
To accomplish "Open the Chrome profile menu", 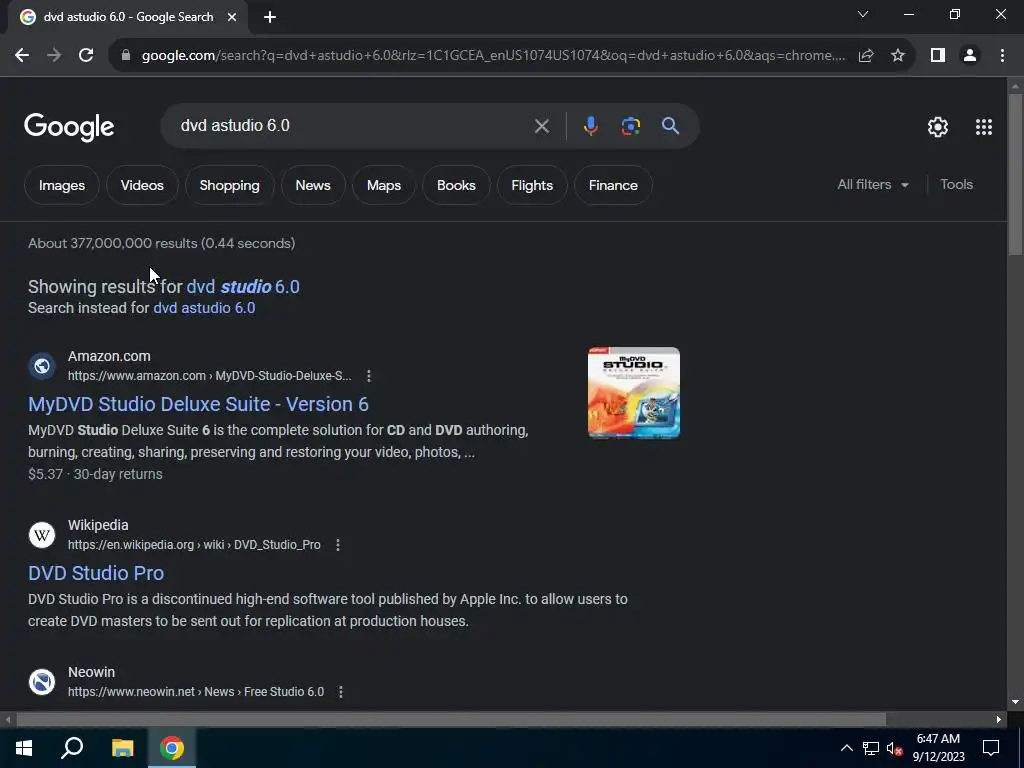I will click(970, 56).
